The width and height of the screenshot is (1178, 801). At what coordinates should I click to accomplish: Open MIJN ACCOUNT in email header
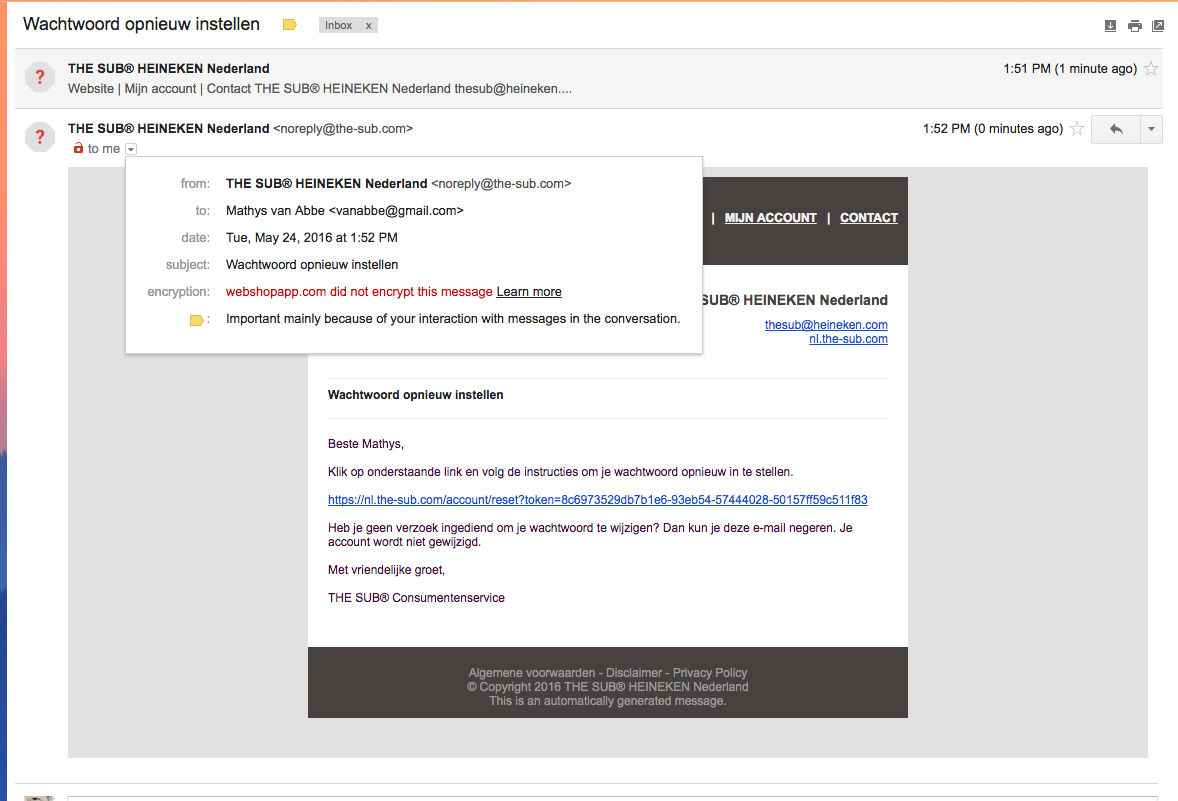(770, 218)
